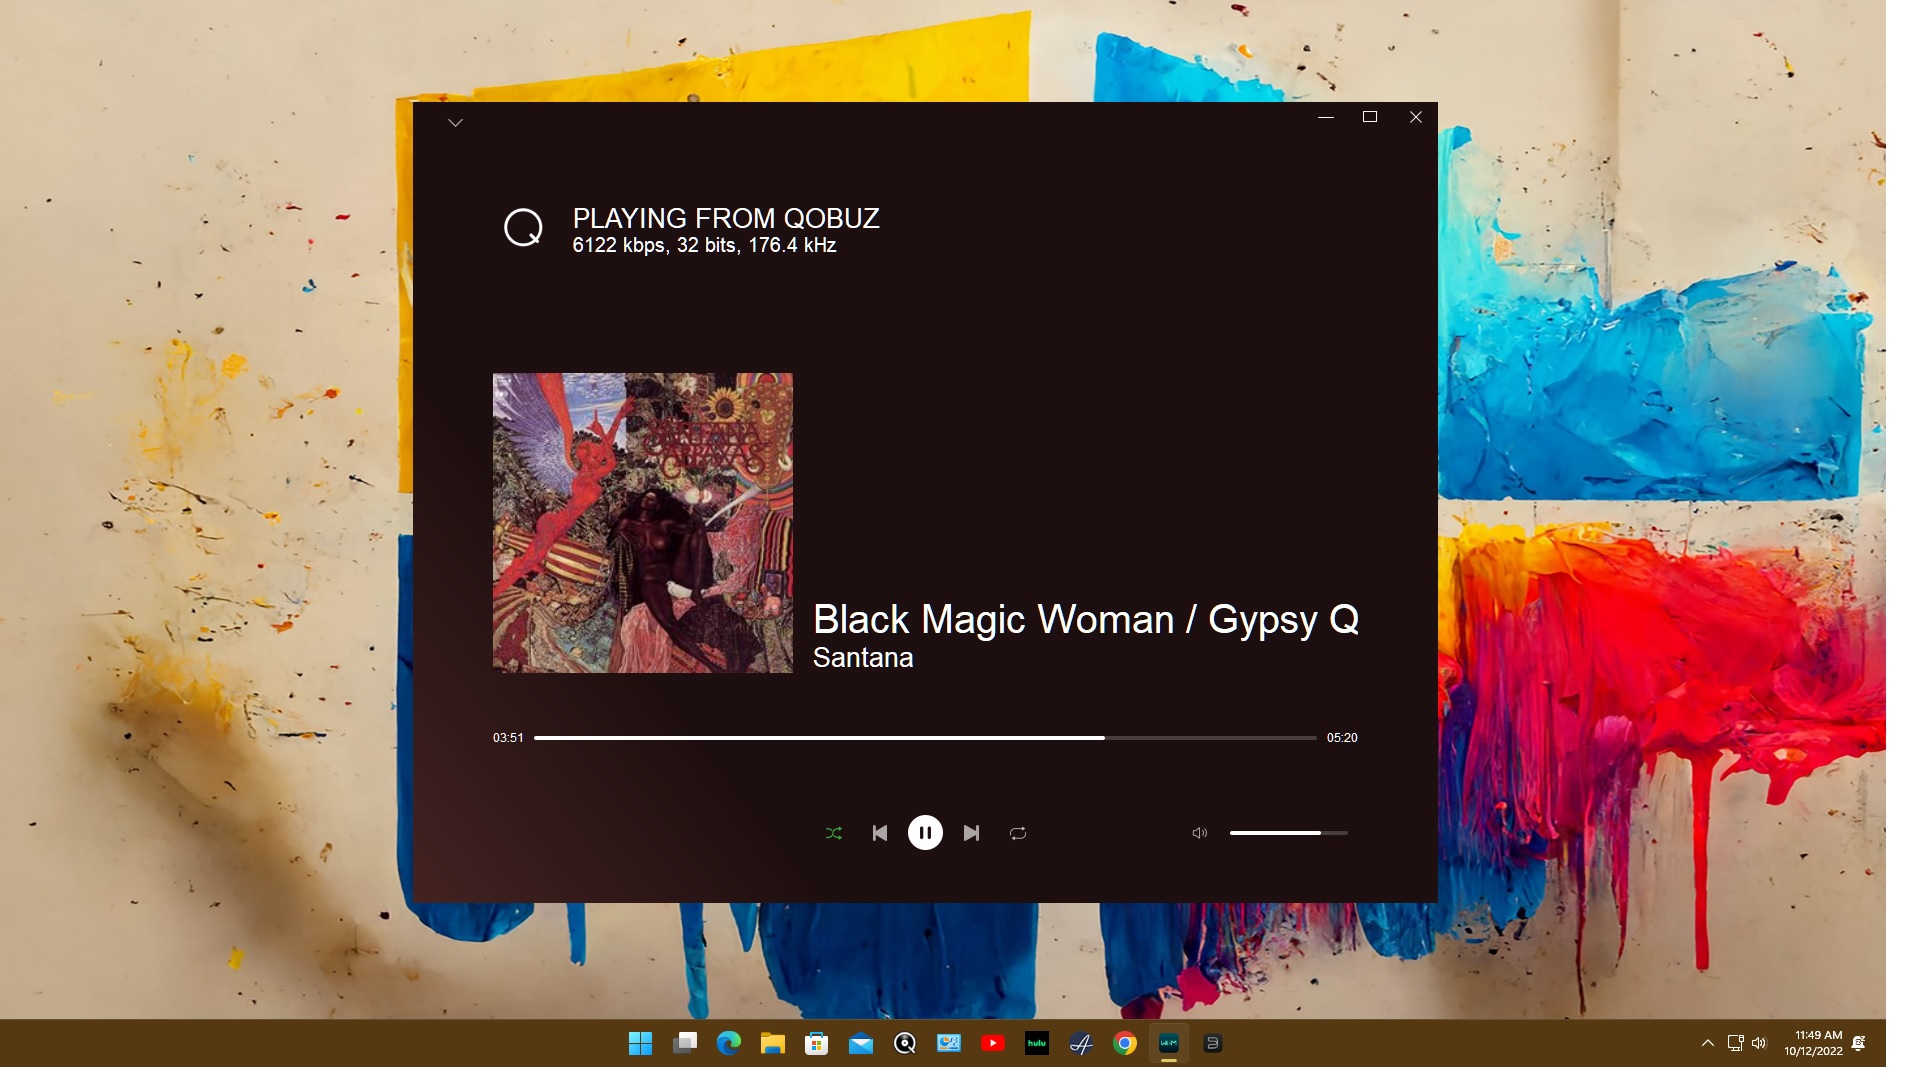Click the Santana artist name
This screenshot has width=1920, height=1080.
(x=862, y=658)
